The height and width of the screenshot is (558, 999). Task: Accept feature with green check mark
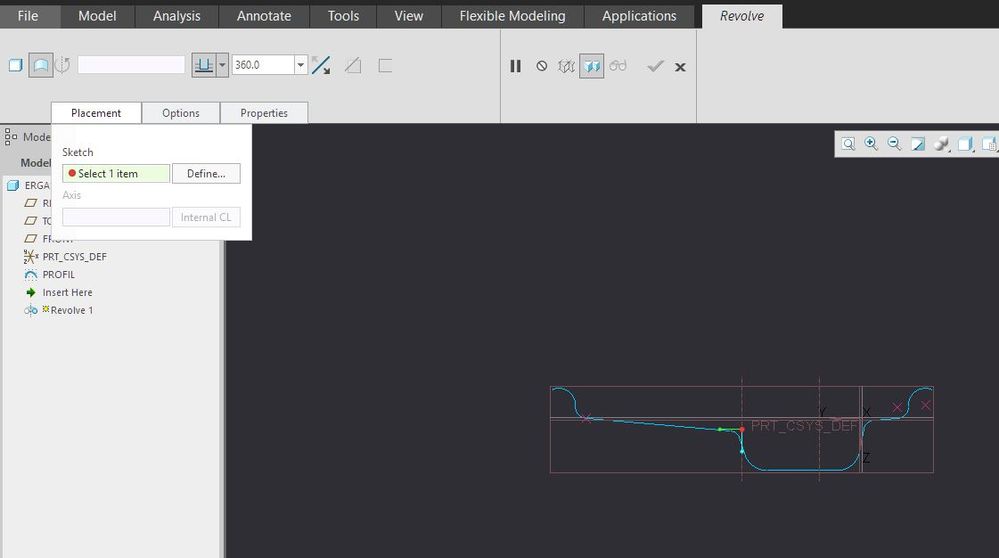click(x=655, y=66)
